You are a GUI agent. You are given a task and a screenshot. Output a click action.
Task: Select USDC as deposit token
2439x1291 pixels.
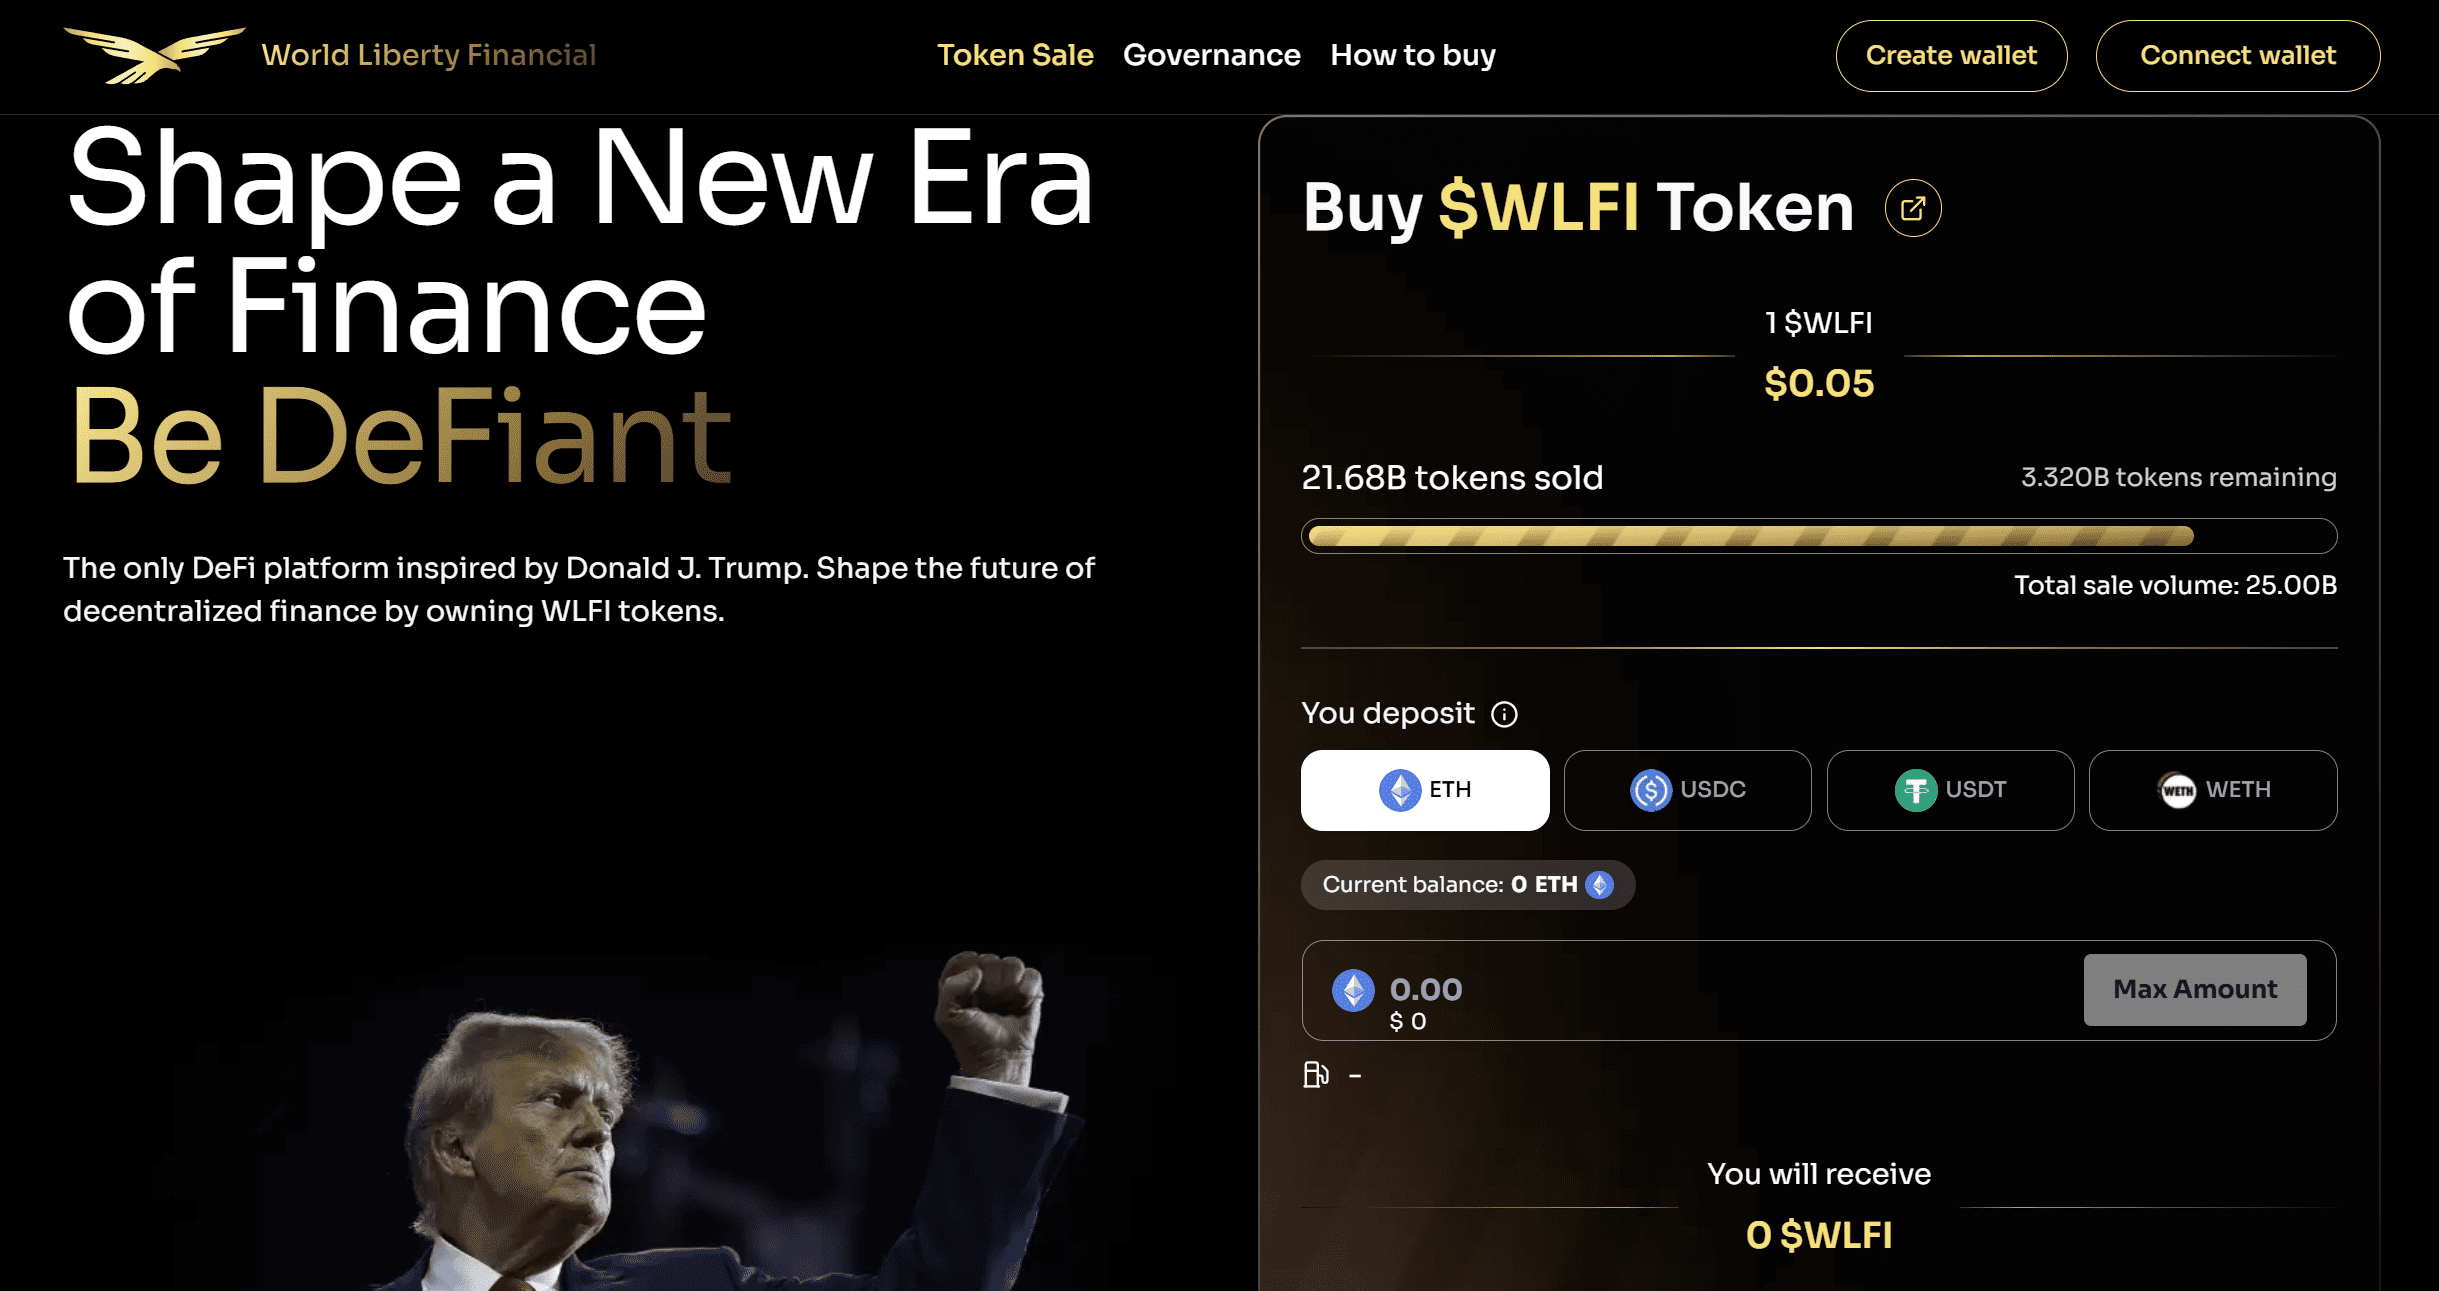[x=1687, y=790]
